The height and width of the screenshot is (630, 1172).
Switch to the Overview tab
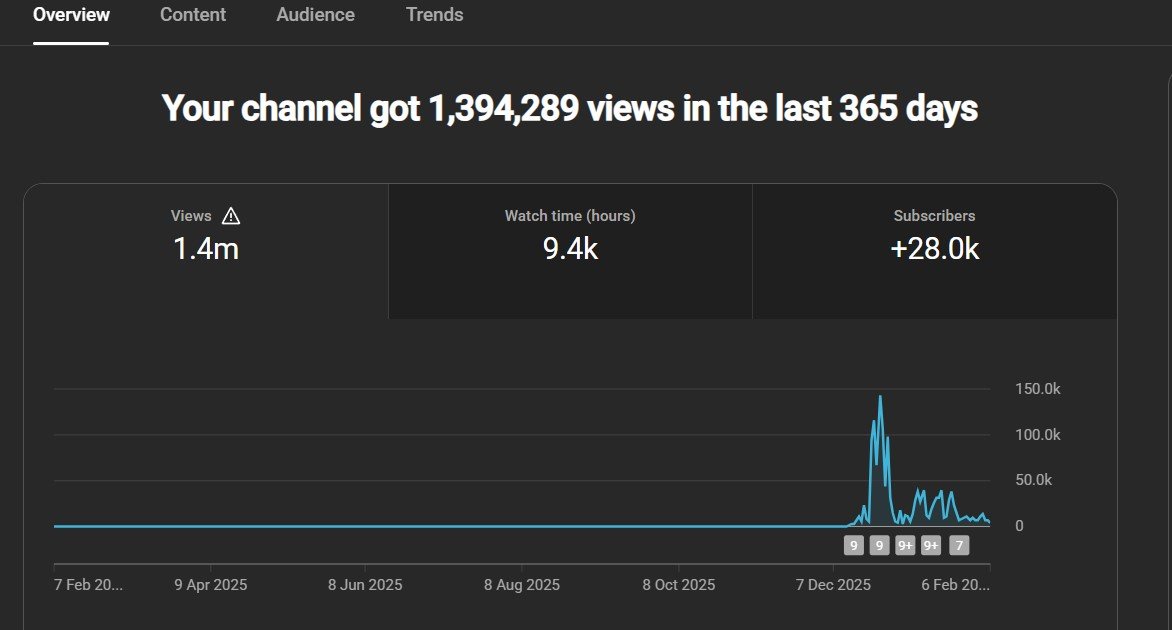tap(71, 15)
